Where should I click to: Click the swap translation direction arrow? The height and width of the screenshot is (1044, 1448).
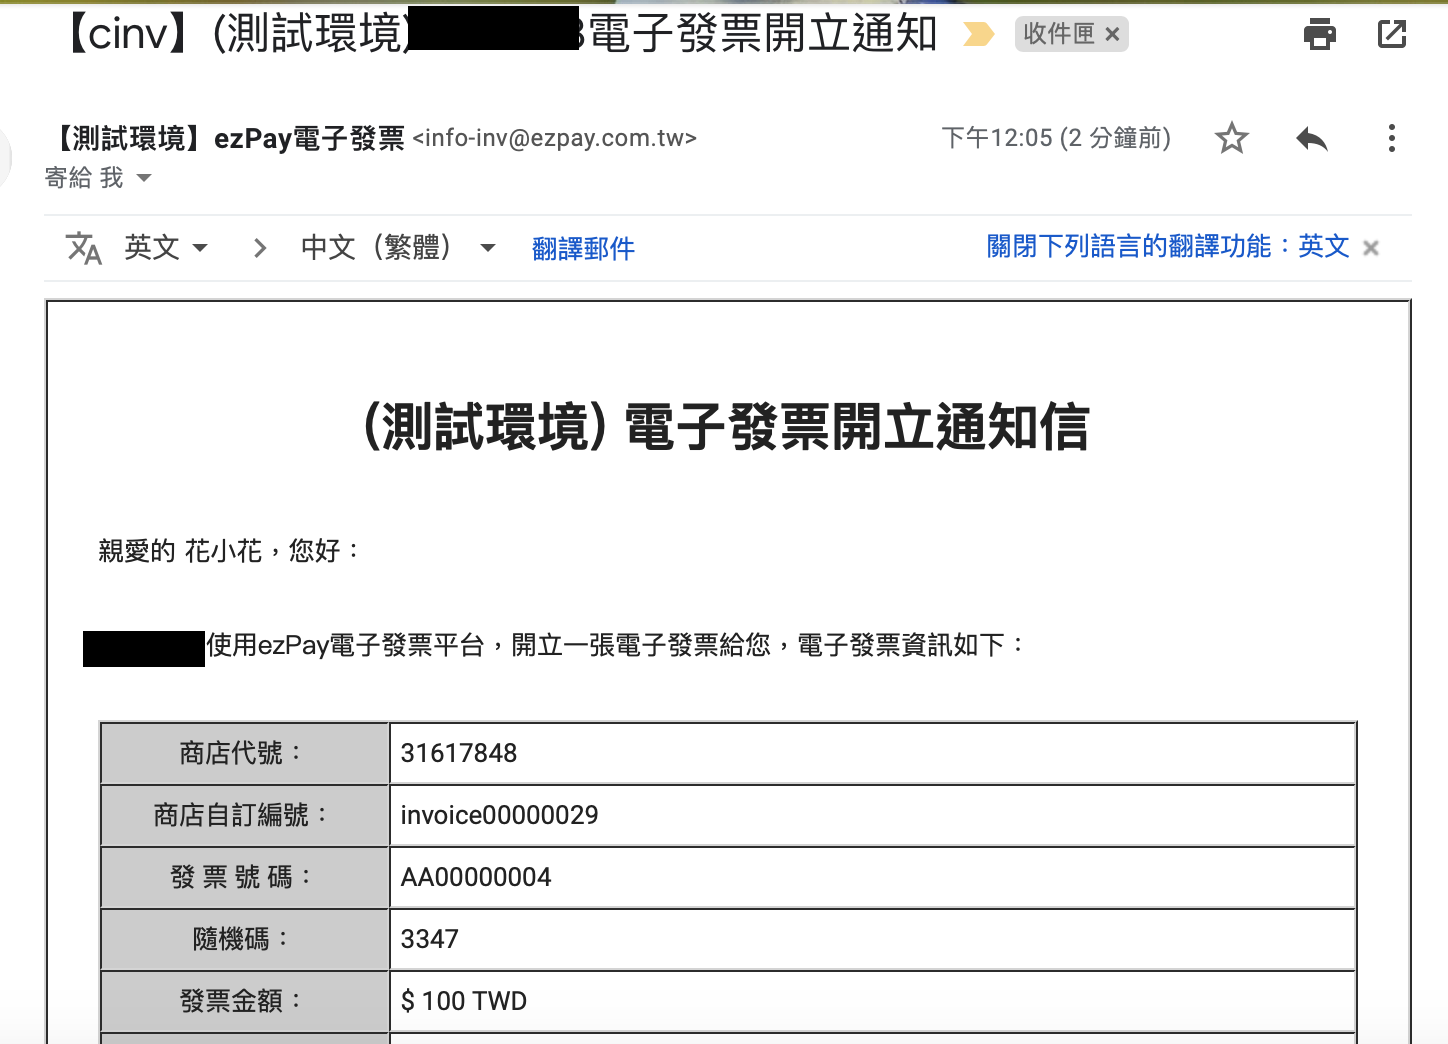click(x=259, y=247)
